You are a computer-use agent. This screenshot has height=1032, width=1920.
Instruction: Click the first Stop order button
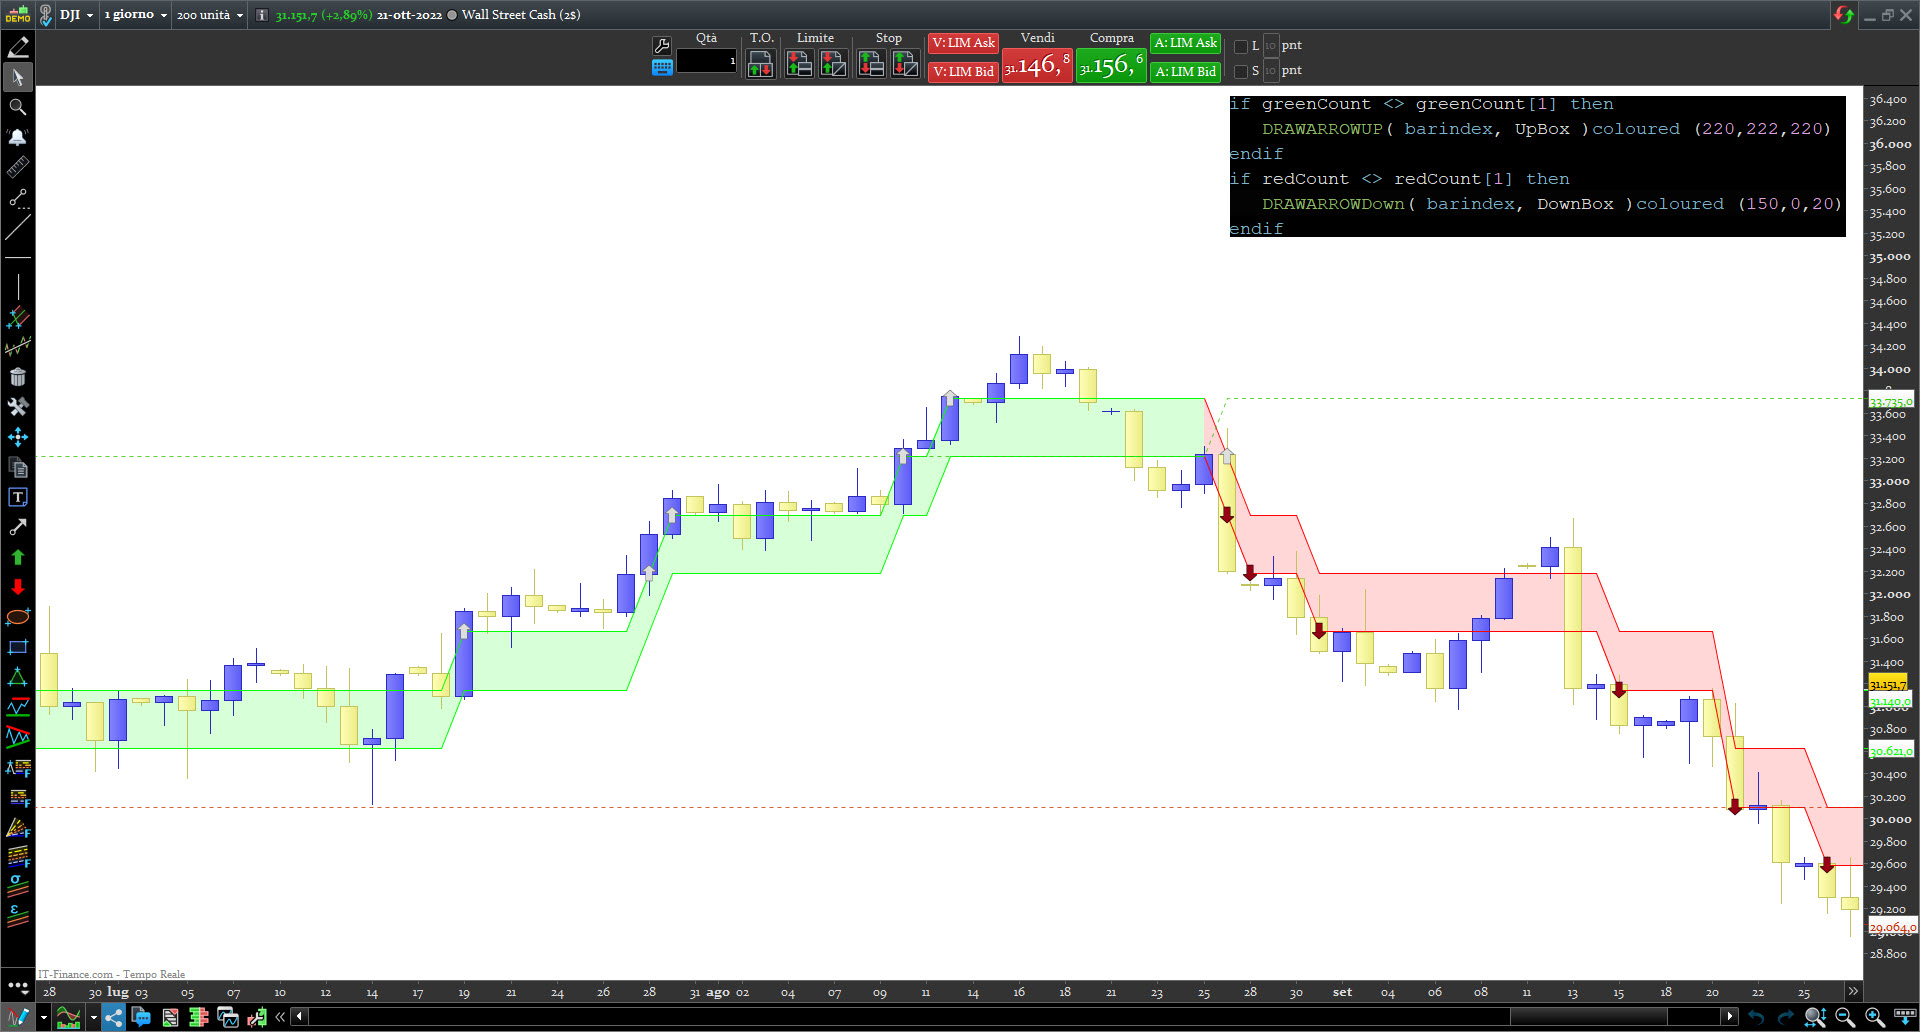click(871, 64)
